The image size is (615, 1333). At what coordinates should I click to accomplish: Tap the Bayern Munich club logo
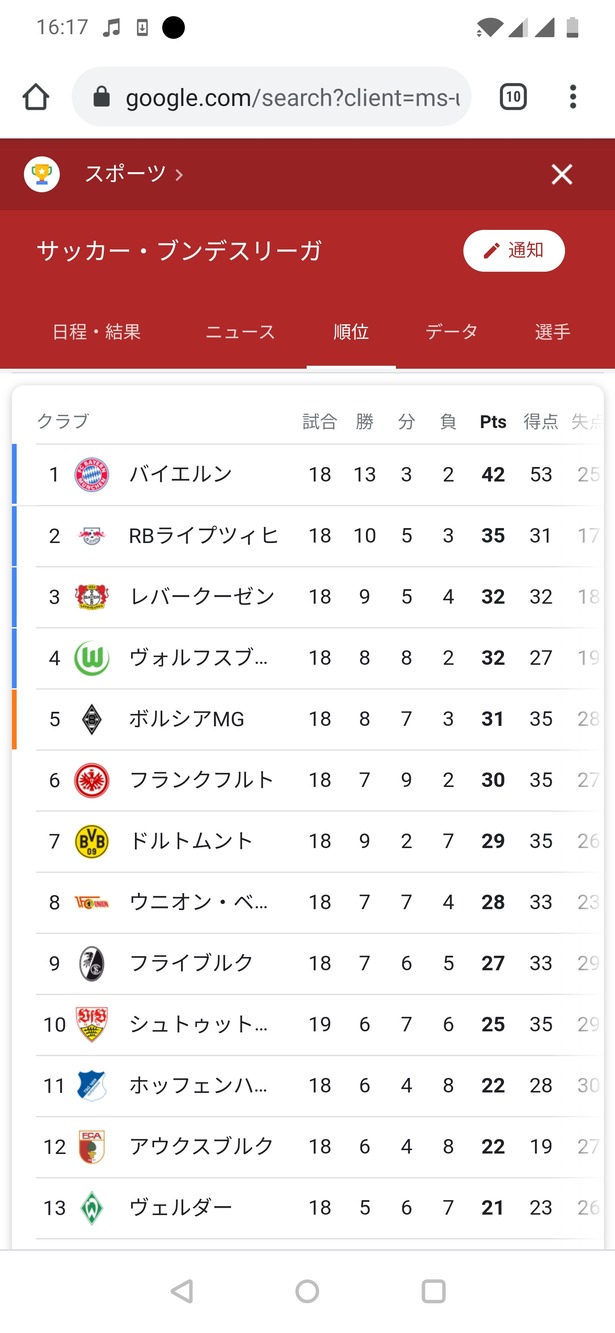point(92,474)
